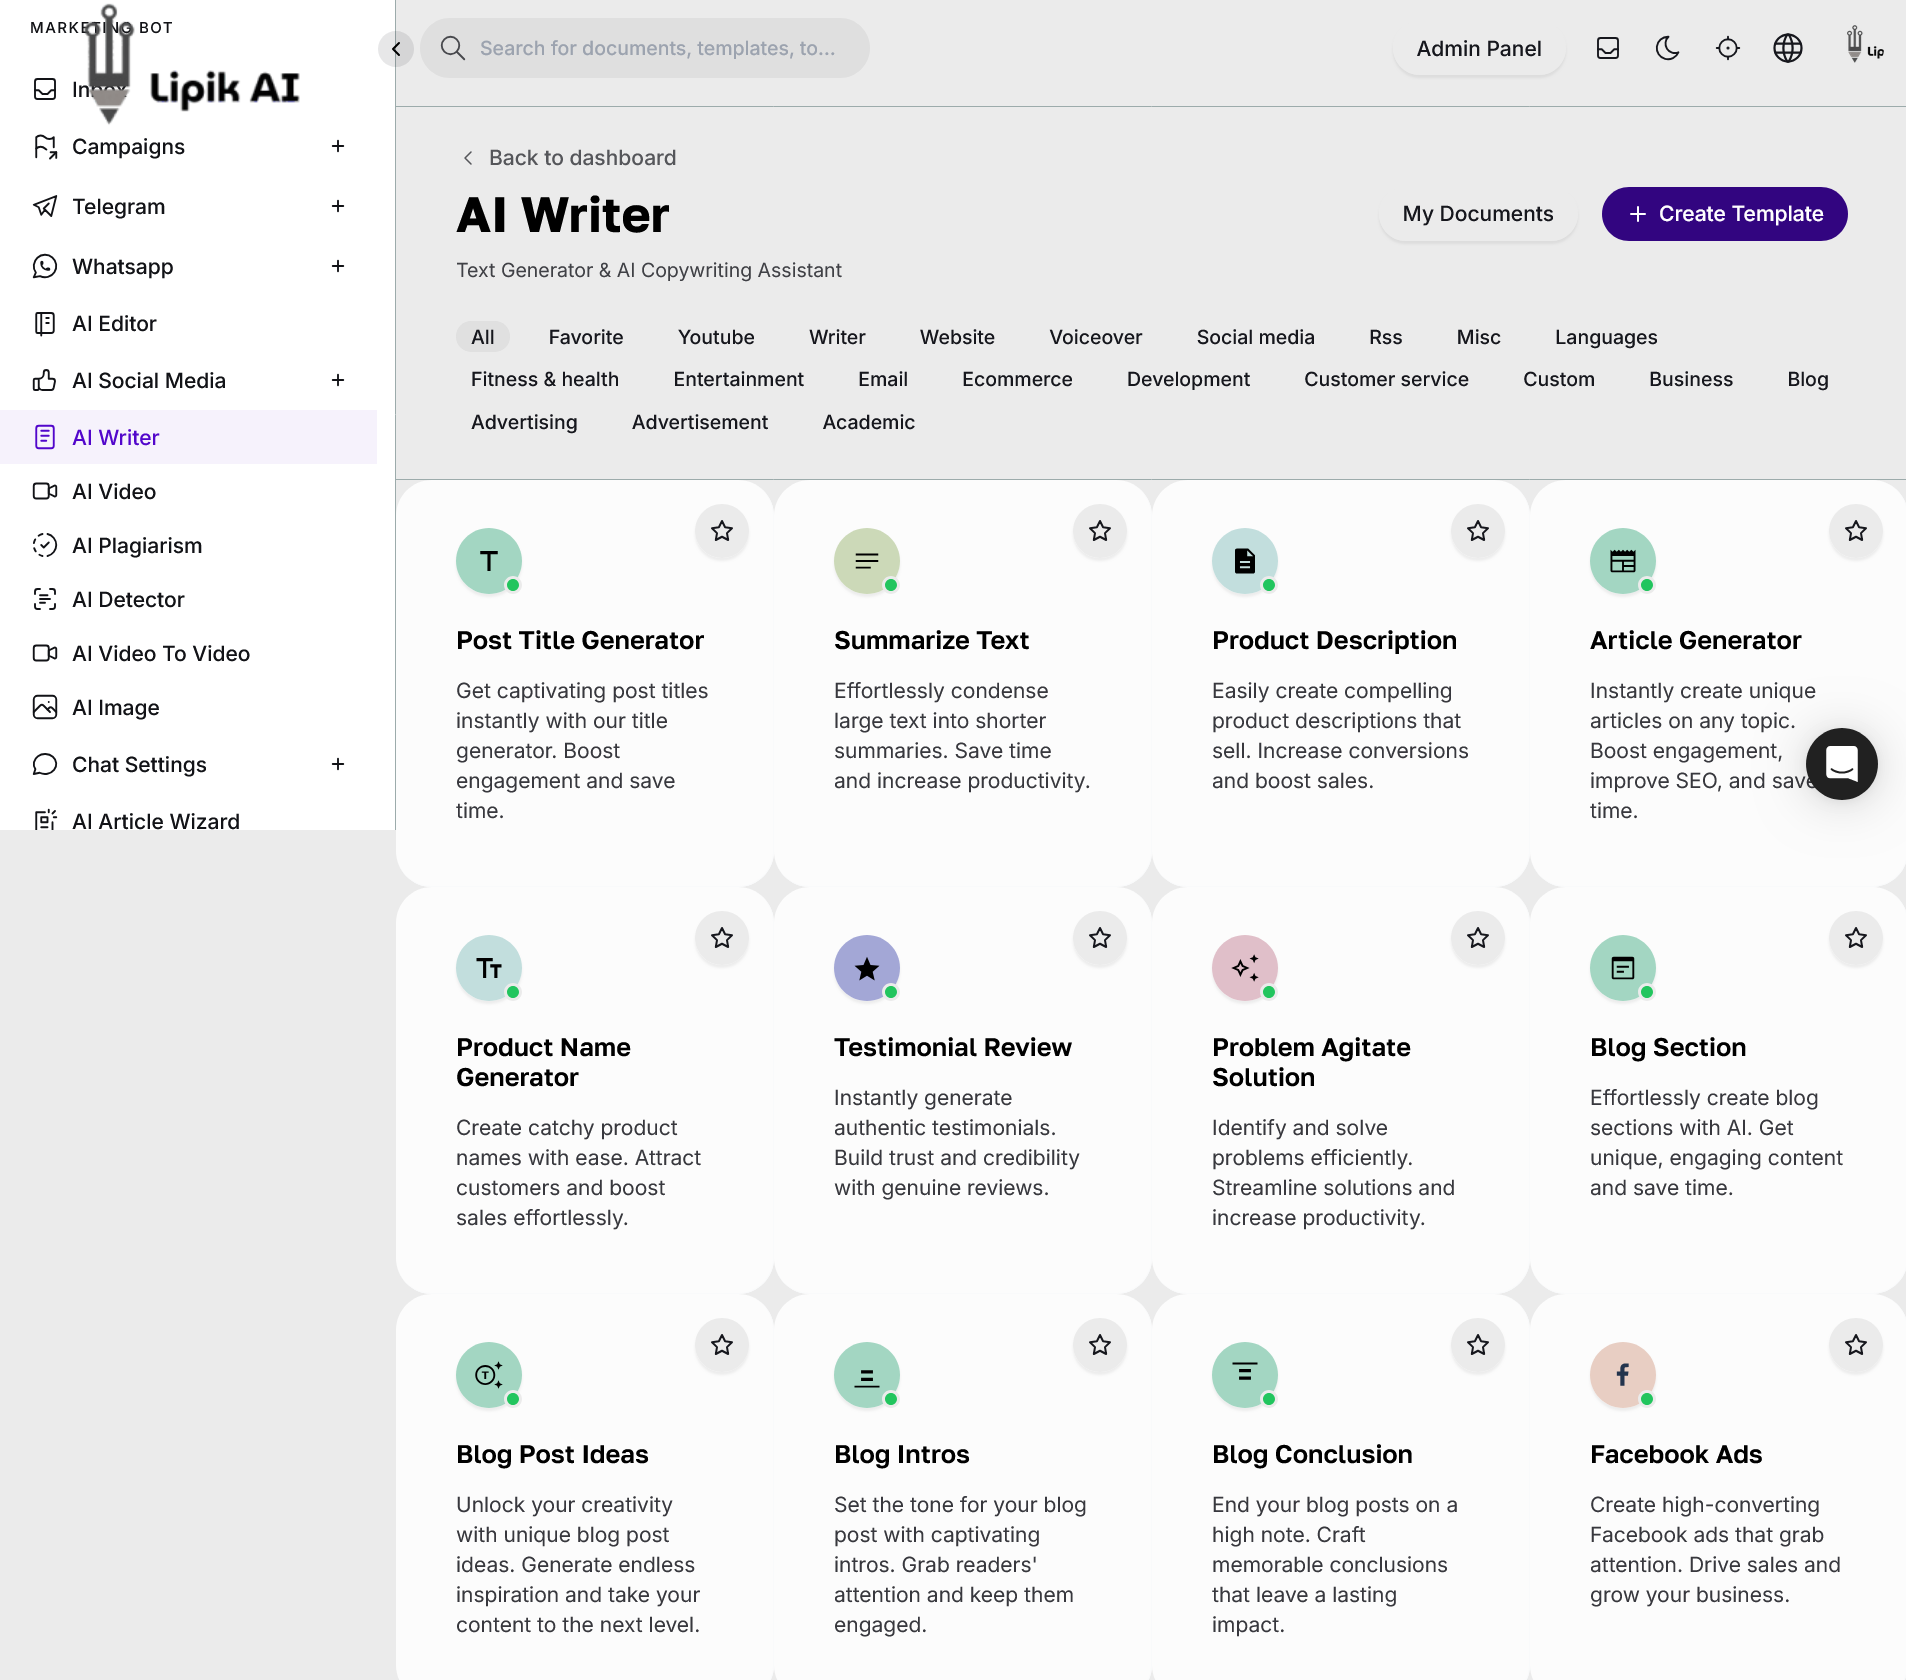Open AI Editor in sidebar

(x=189, y=323)
